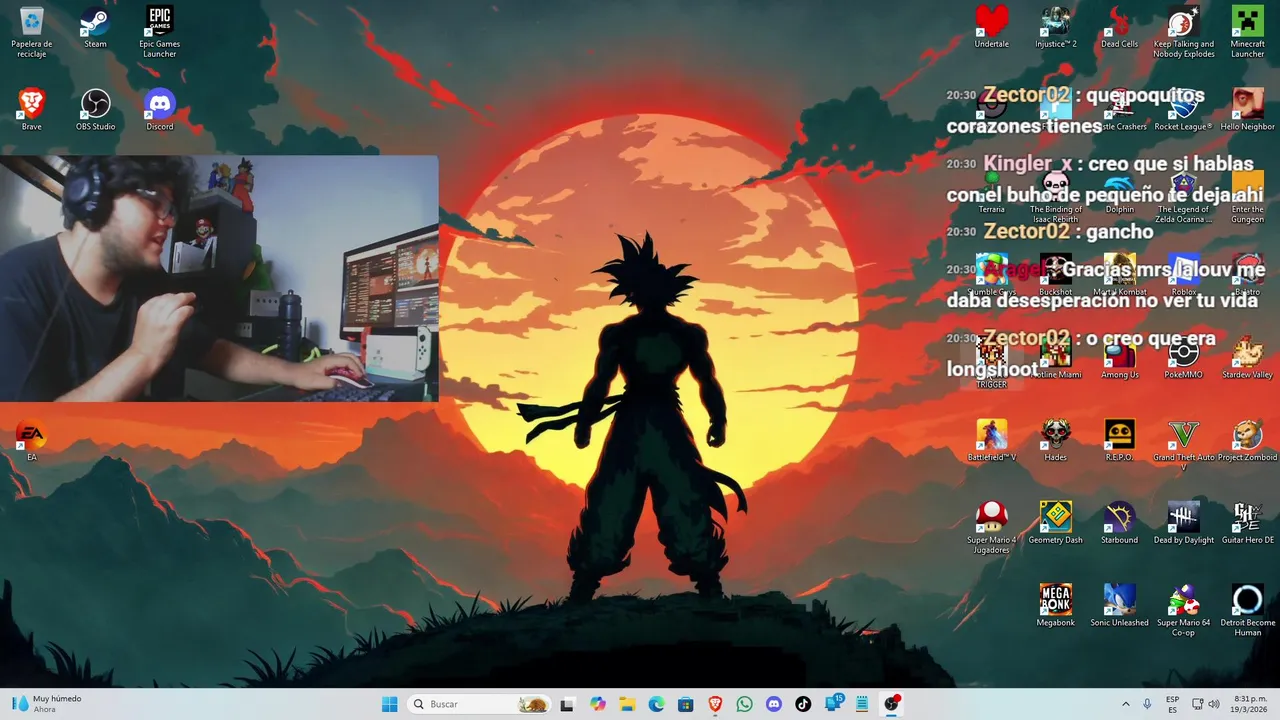Image resolution: width=1280 pixels, height=720 pixels.
Task: Select Legend of Zelda Ocarina icon
Action: [1183, 197]
